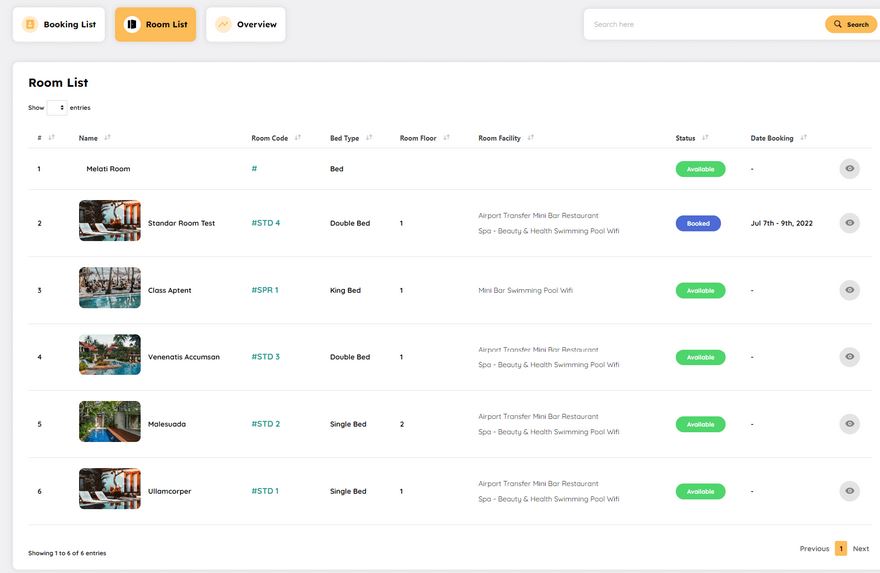Open Ullamcorper room thumbnail
The width and height of the screenshot is (880, 573).
110,489
